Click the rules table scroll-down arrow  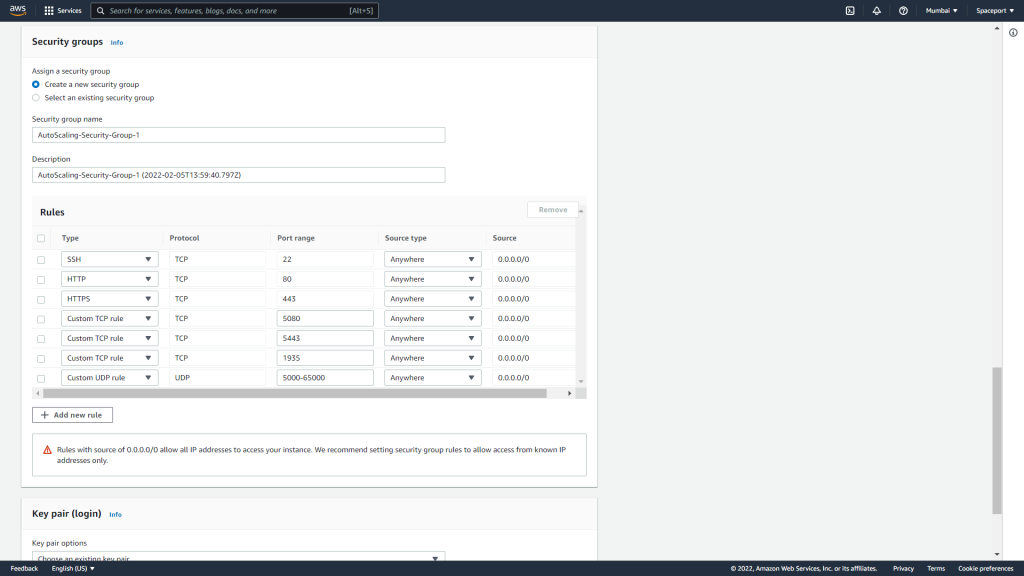[x=581, y=381]
